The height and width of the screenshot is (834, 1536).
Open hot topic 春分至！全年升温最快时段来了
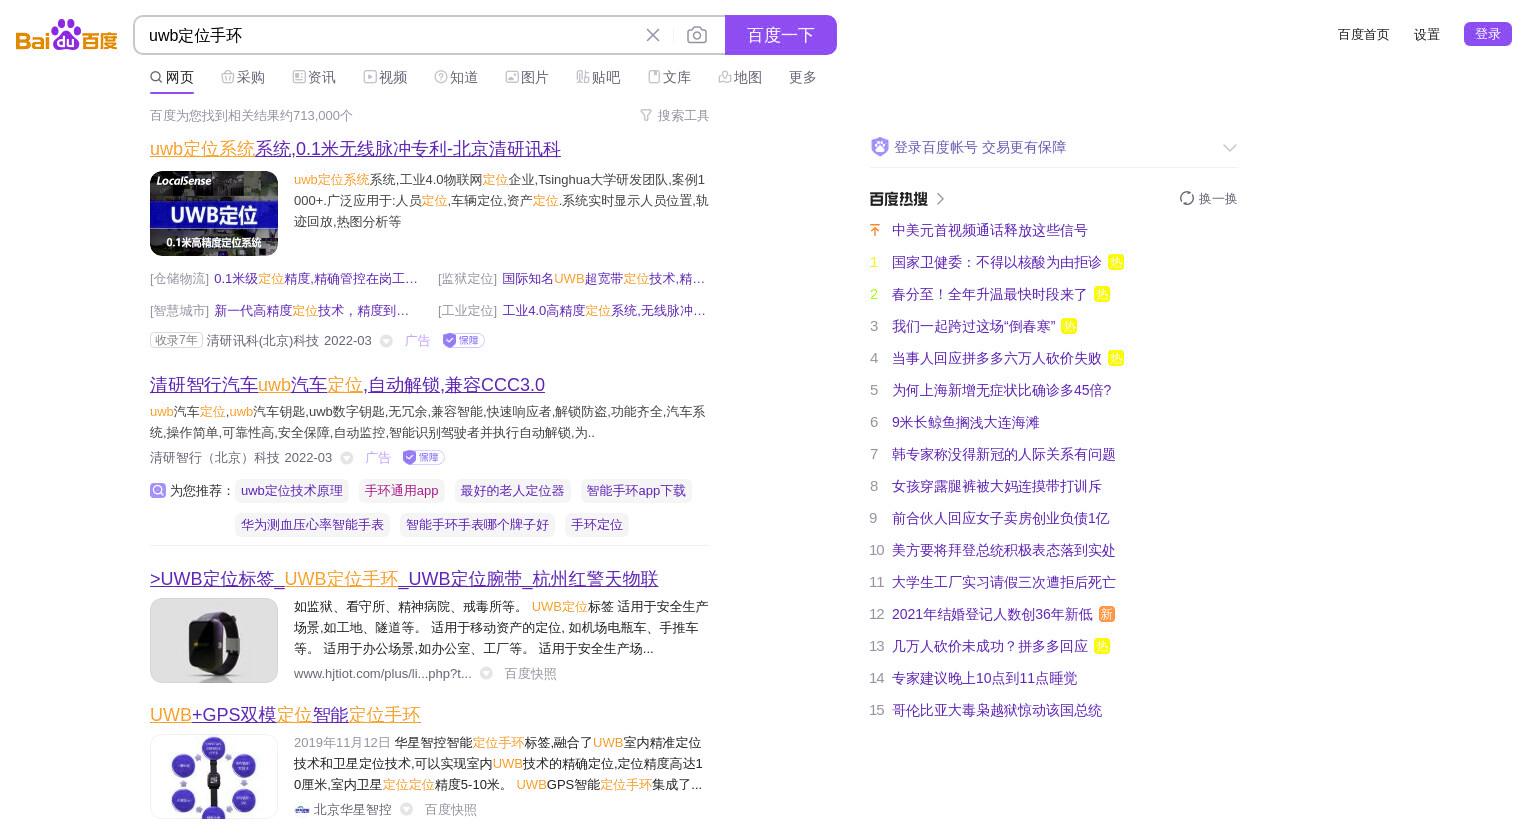[989, 294]
